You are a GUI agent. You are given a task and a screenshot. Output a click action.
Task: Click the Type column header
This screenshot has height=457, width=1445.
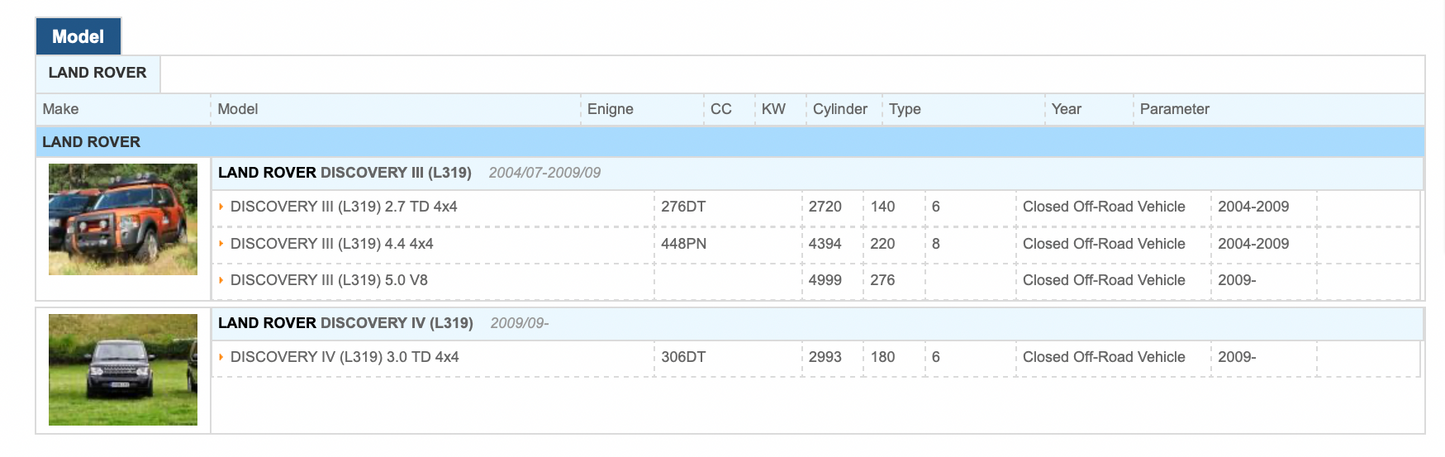(x=905, y=109)
